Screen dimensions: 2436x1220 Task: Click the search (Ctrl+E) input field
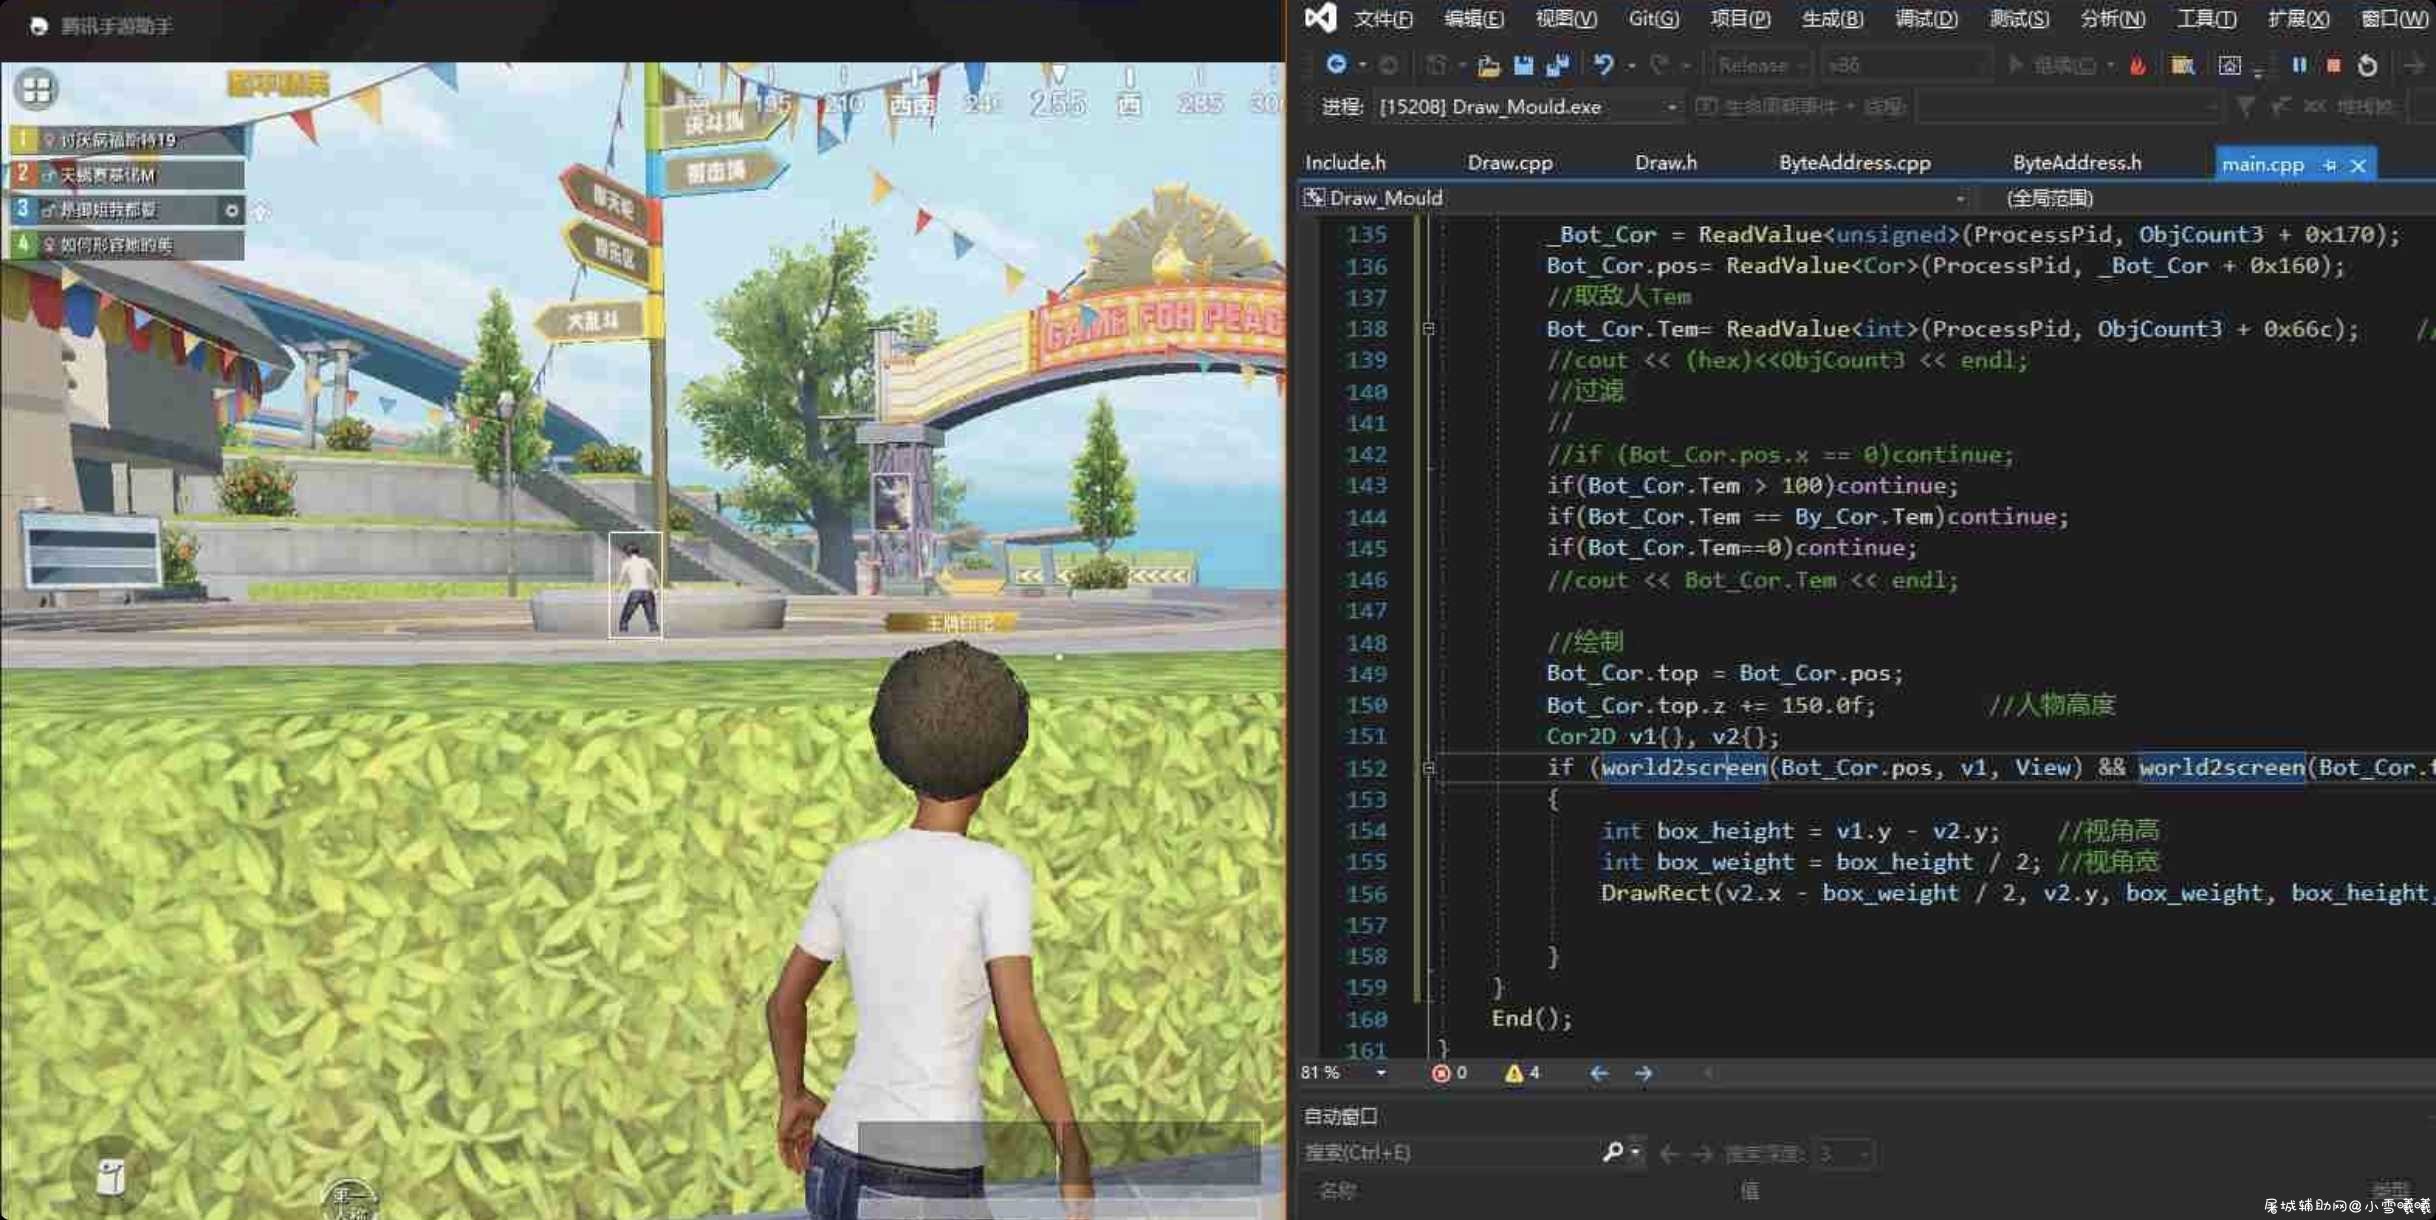[1450, 1153]
